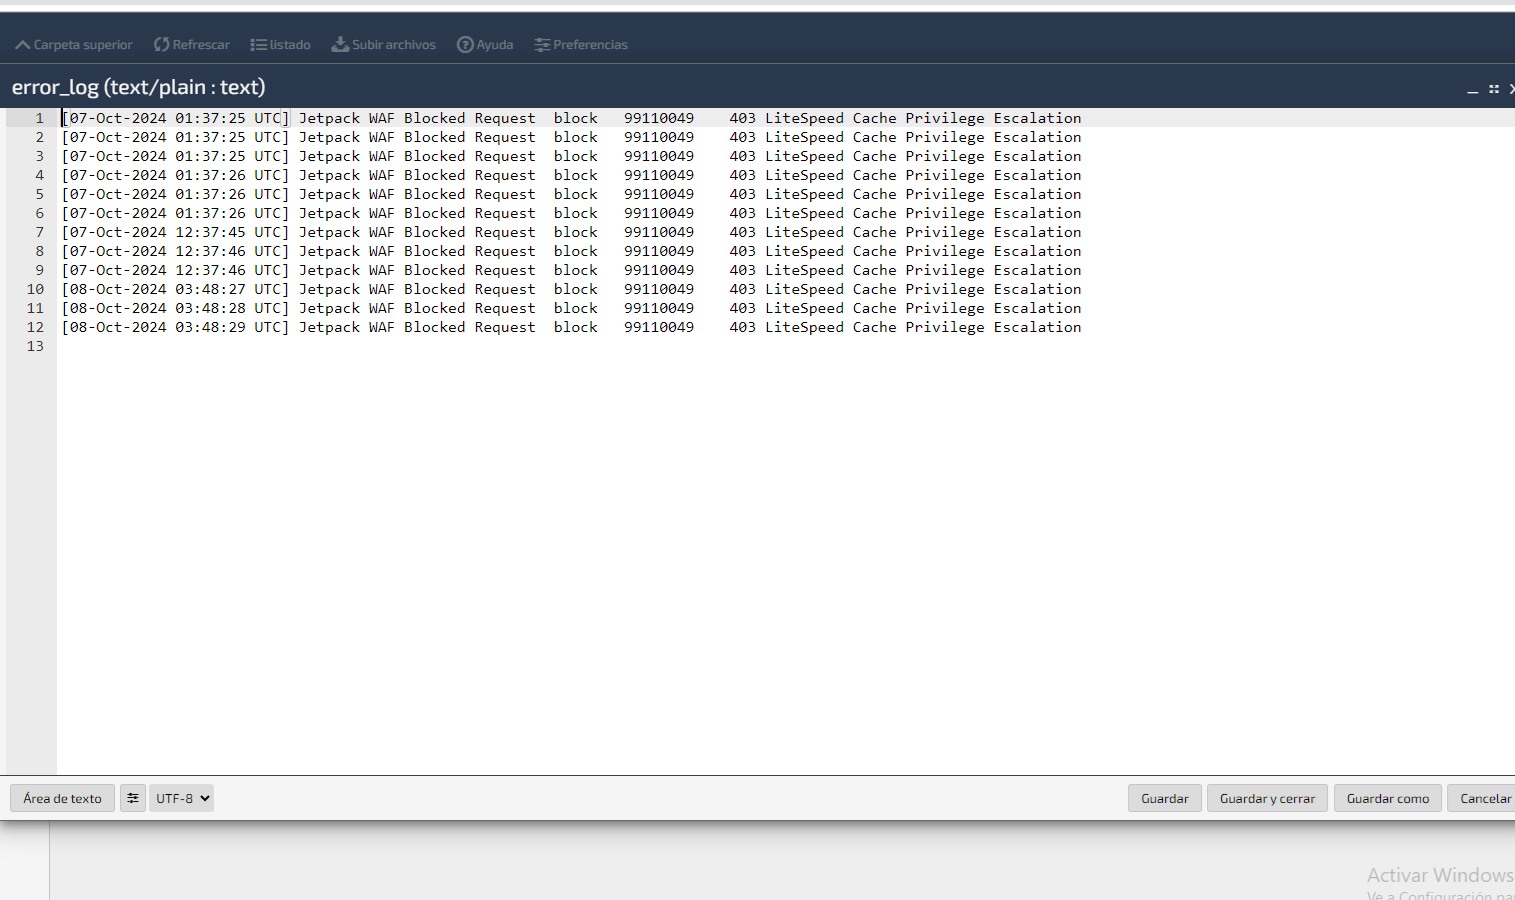Click '403' status code on line 8
Screen dimensions: 1515x900
click(x=742, y=251)
